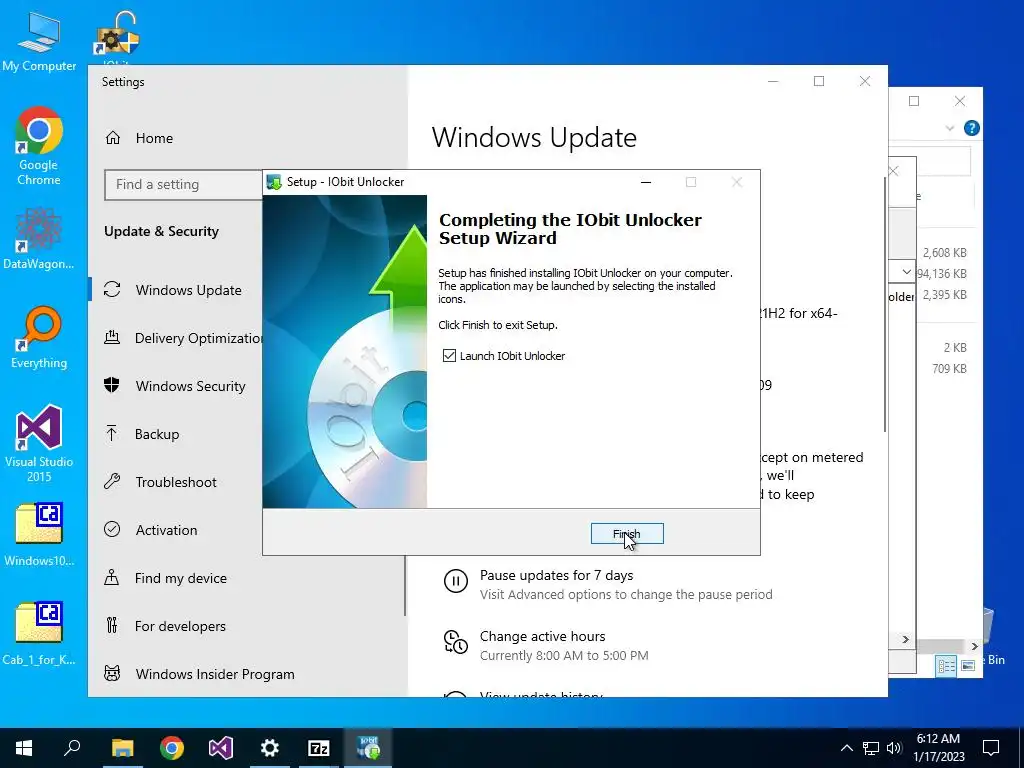The width and height of the screenshot is (1024, 768).
Task: Open Troubleshoot settings page
Action: point(176,482)
